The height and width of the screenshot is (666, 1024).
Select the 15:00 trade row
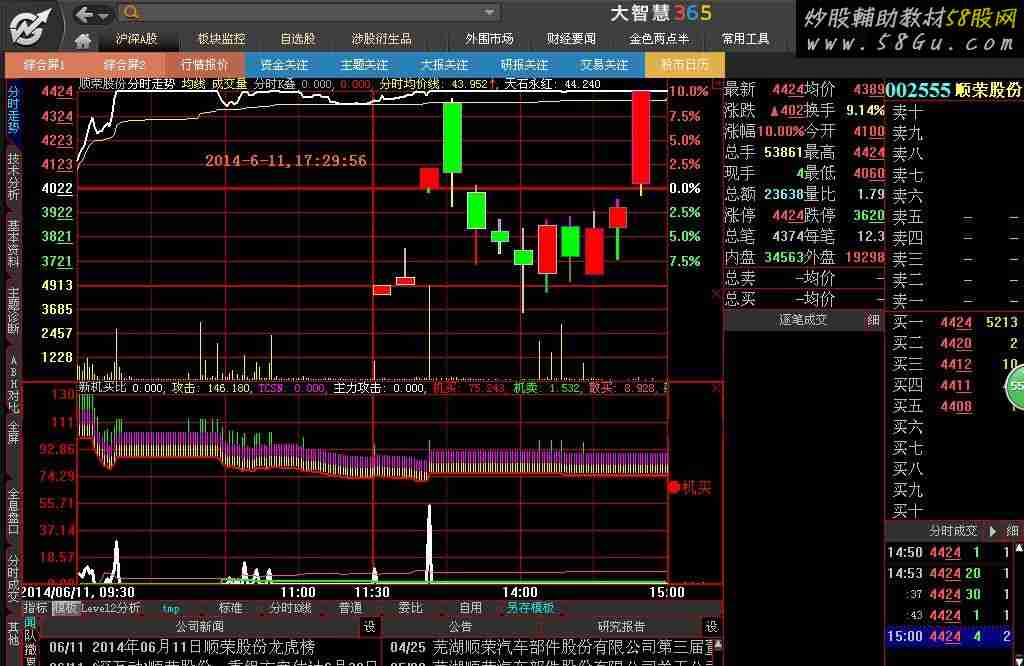point(951,637)
